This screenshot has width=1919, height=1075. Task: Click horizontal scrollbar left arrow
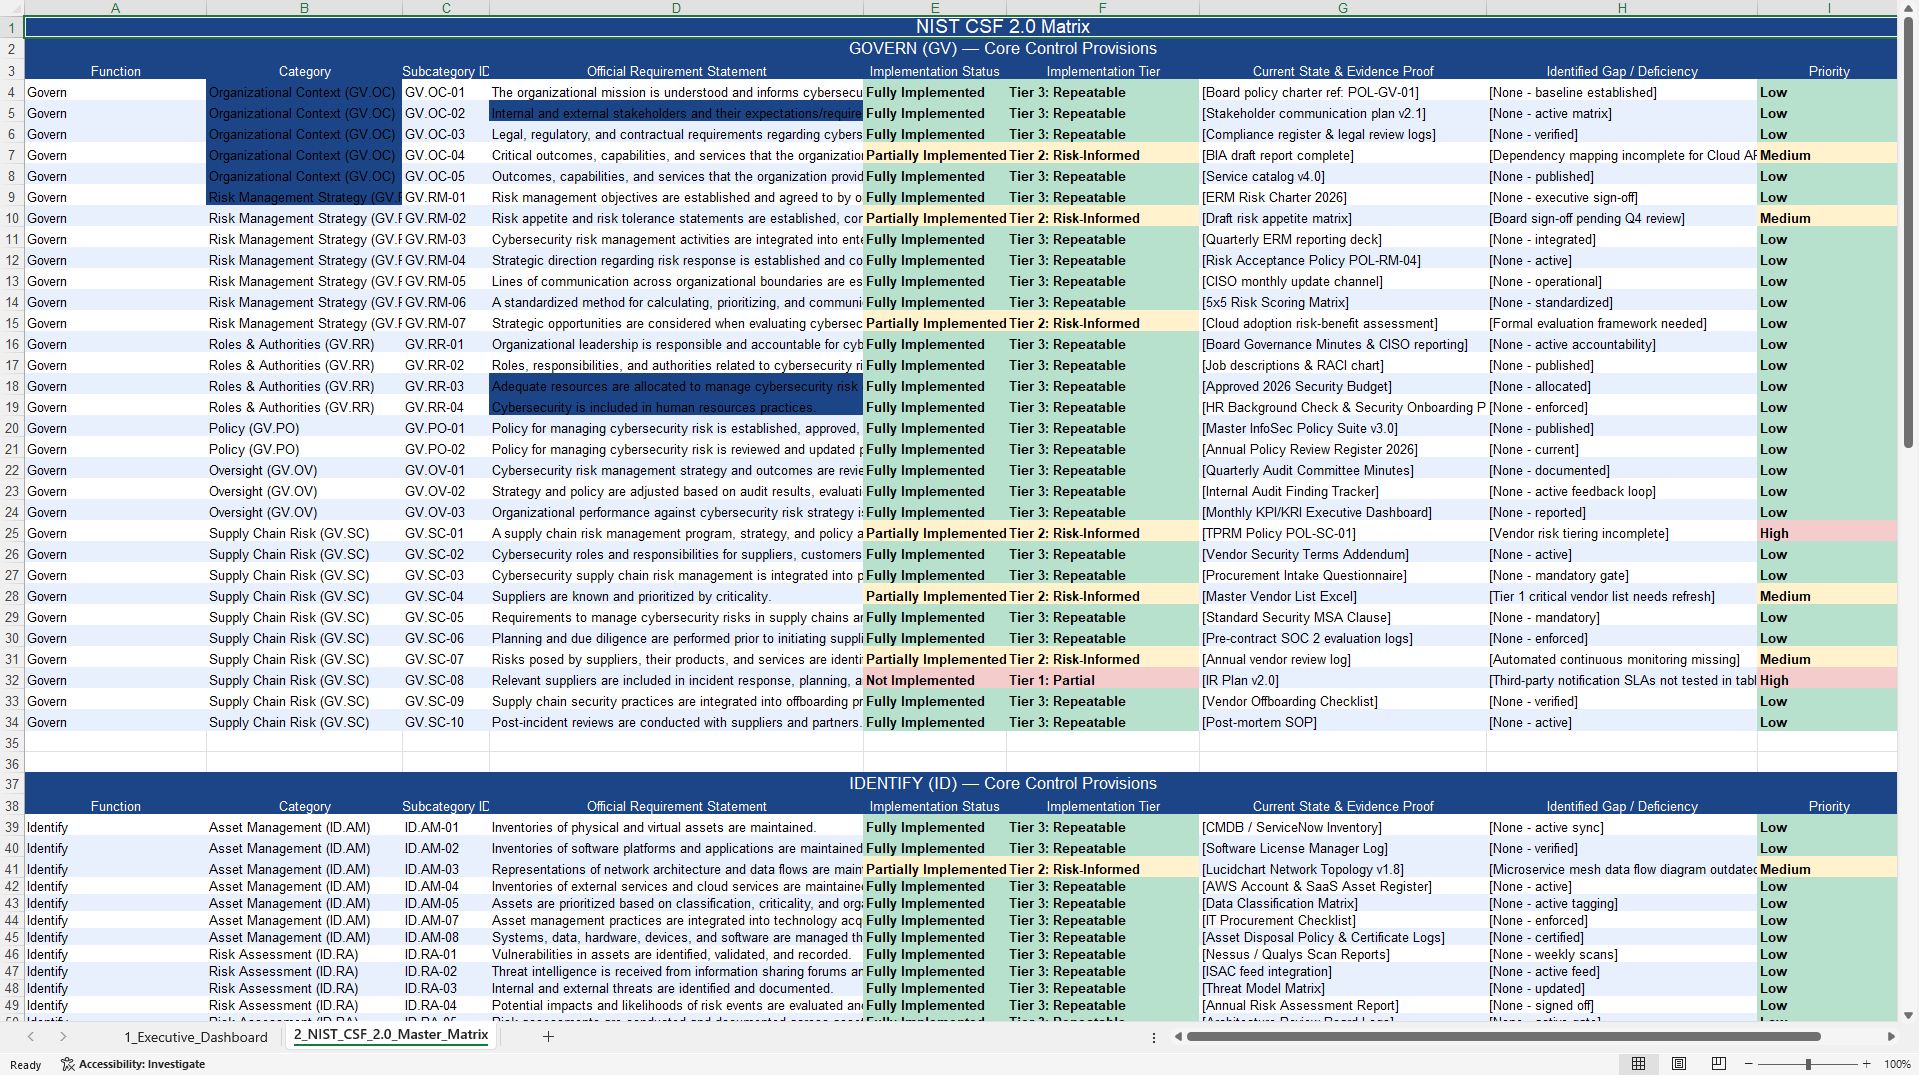[x=1178, y=1037]
